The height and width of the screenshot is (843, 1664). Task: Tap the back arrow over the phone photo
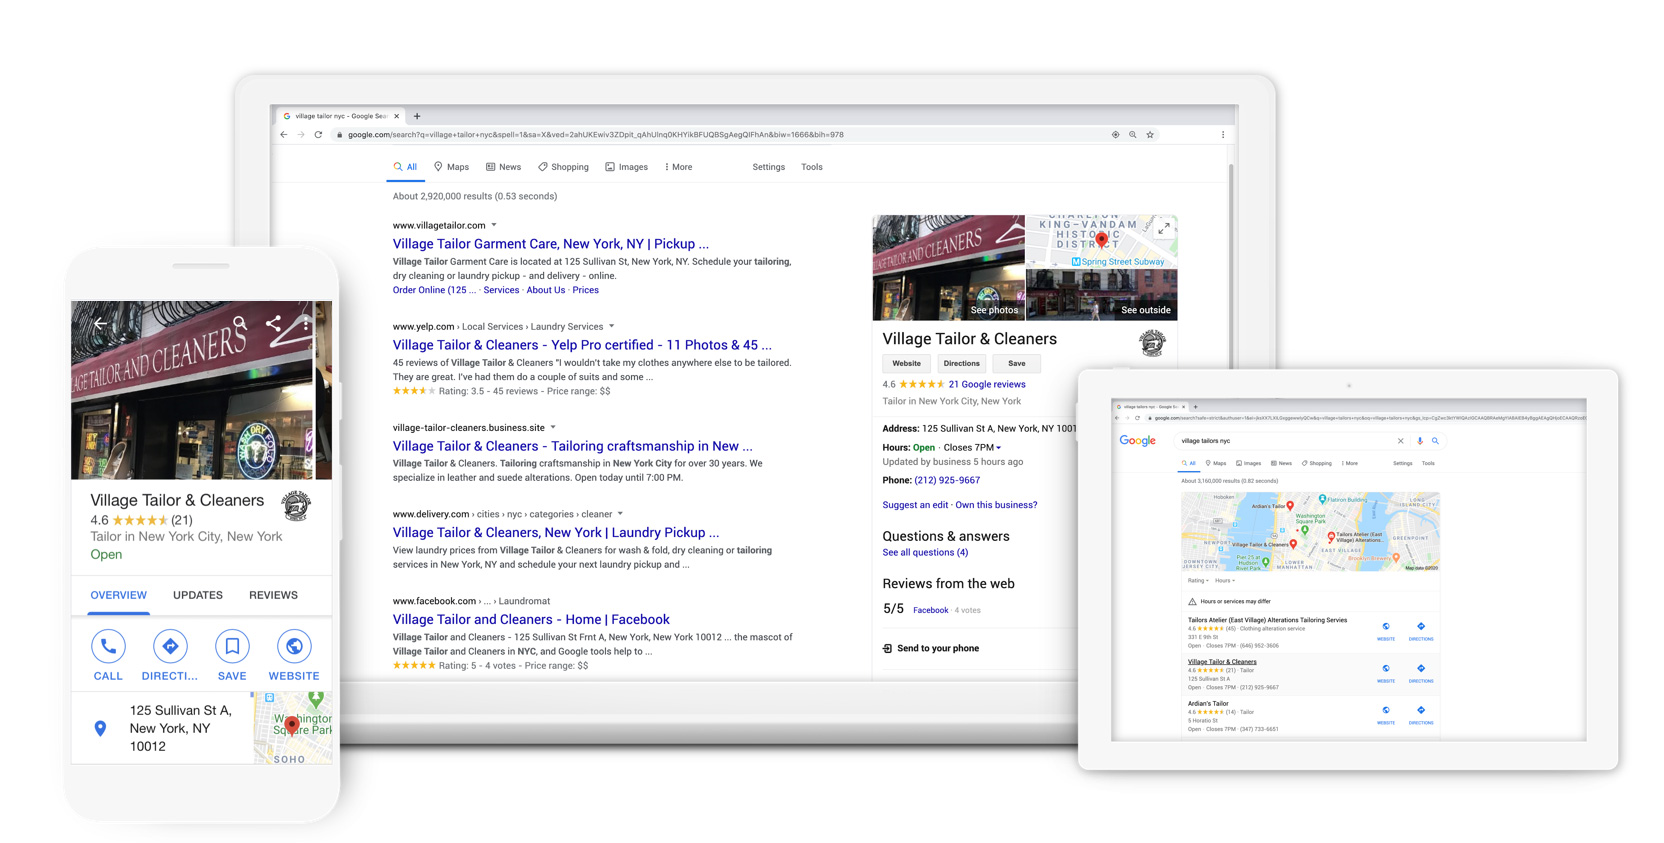pyautogui.click(x=100, y=323)
